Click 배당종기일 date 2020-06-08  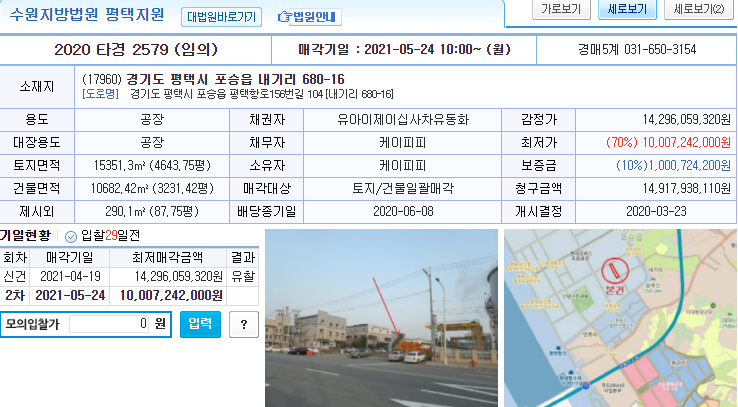pyautogui.click(x=403, y=212)
